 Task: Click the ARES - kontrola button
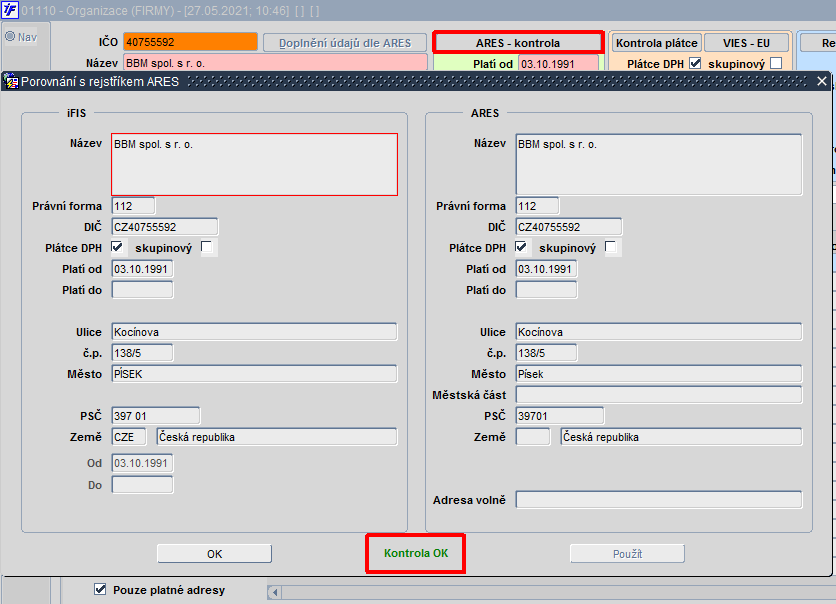(x=518, y=43)
